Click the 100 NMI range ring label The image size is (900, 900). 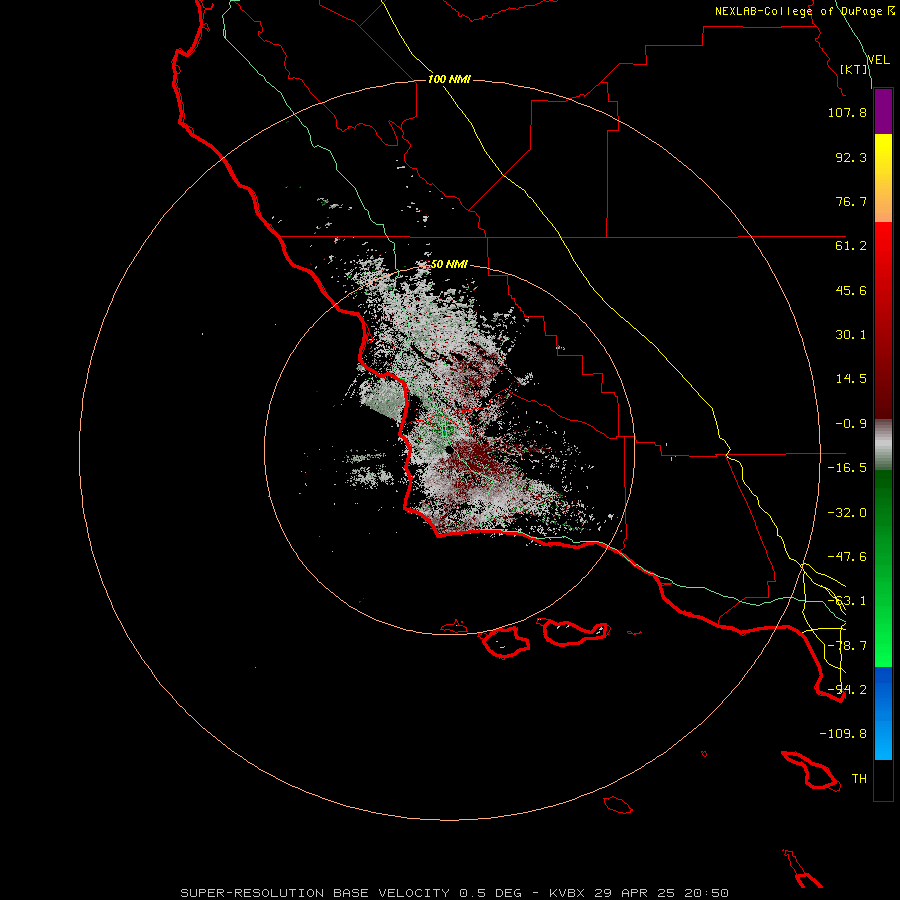(x=449, y=79)
